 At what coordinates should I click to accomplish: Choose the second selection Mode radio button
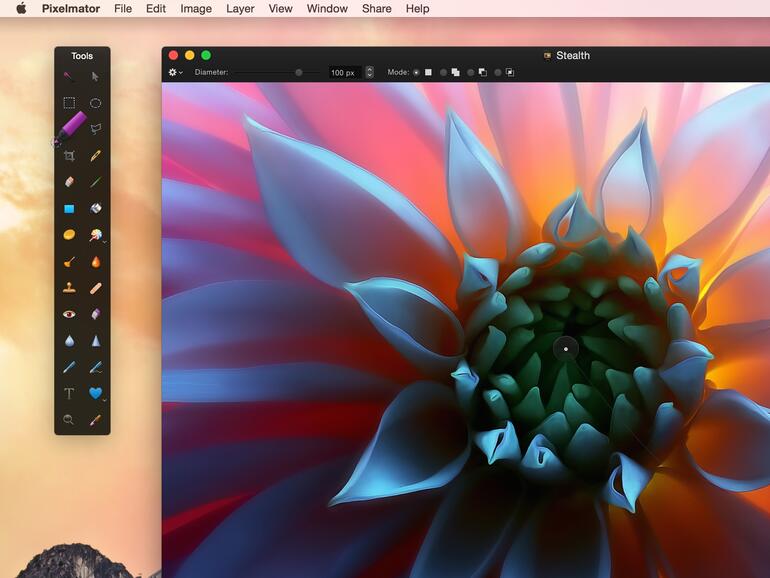pos(443,72)
